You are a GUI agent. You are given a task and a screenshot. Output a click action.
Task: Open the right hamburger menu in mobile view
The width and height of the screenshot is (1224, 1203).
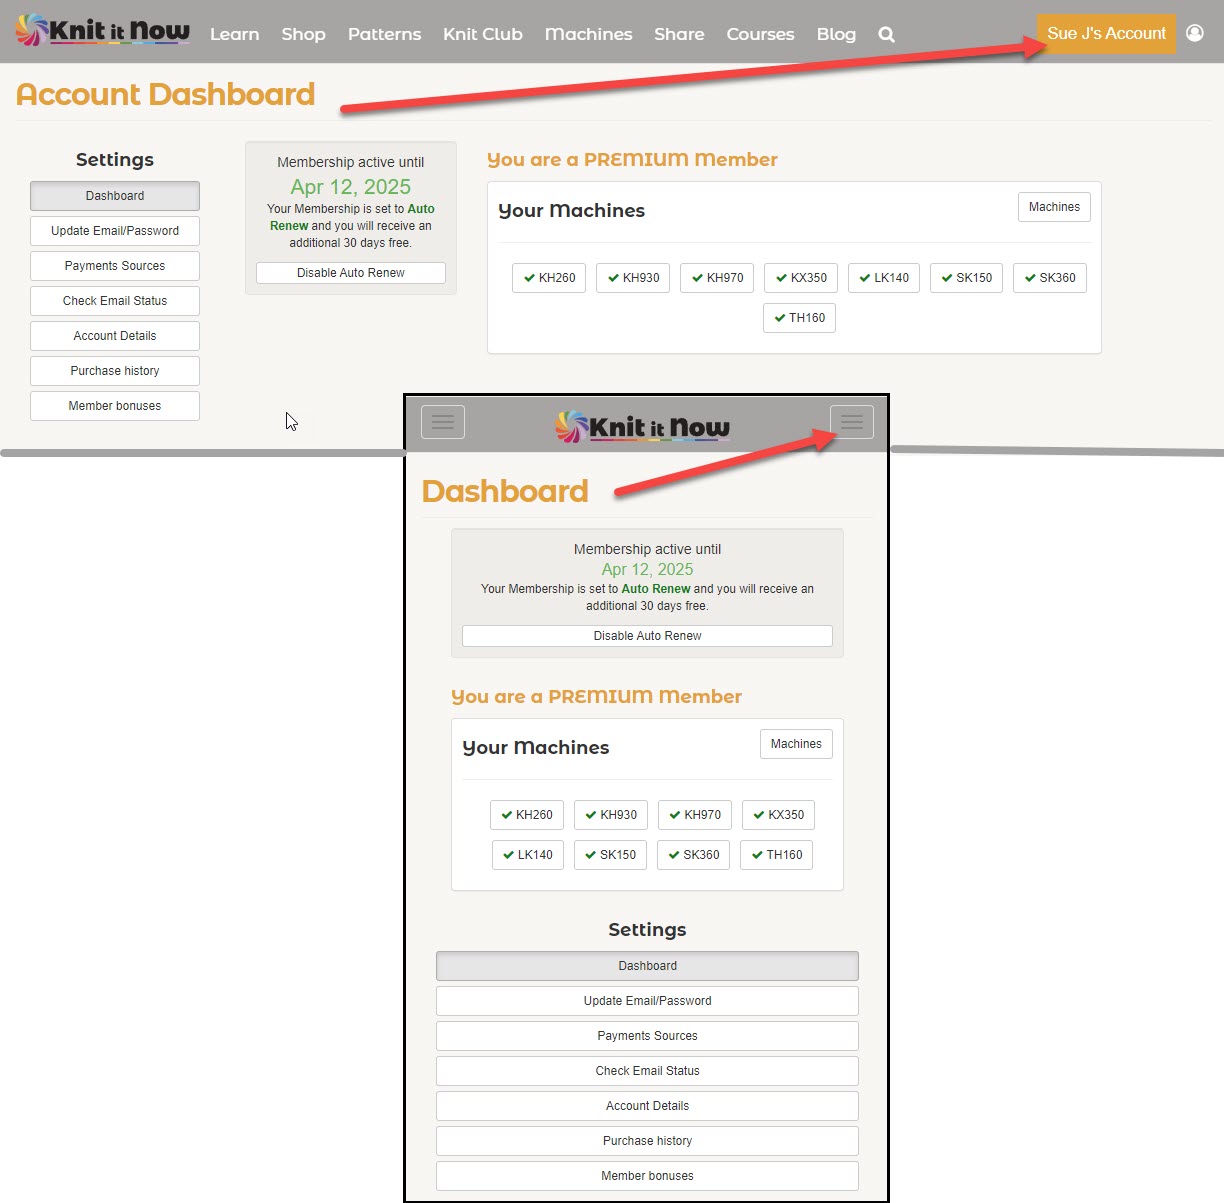pyautogui.click(x=852, y=422)
